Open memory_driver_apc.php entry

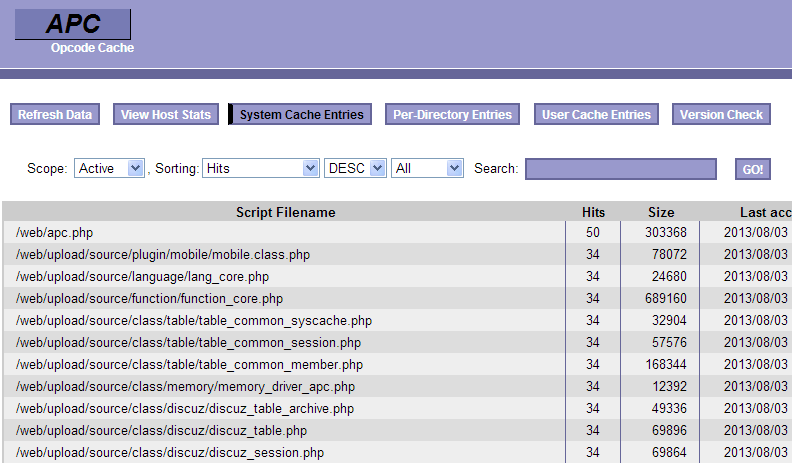(185, 387)
